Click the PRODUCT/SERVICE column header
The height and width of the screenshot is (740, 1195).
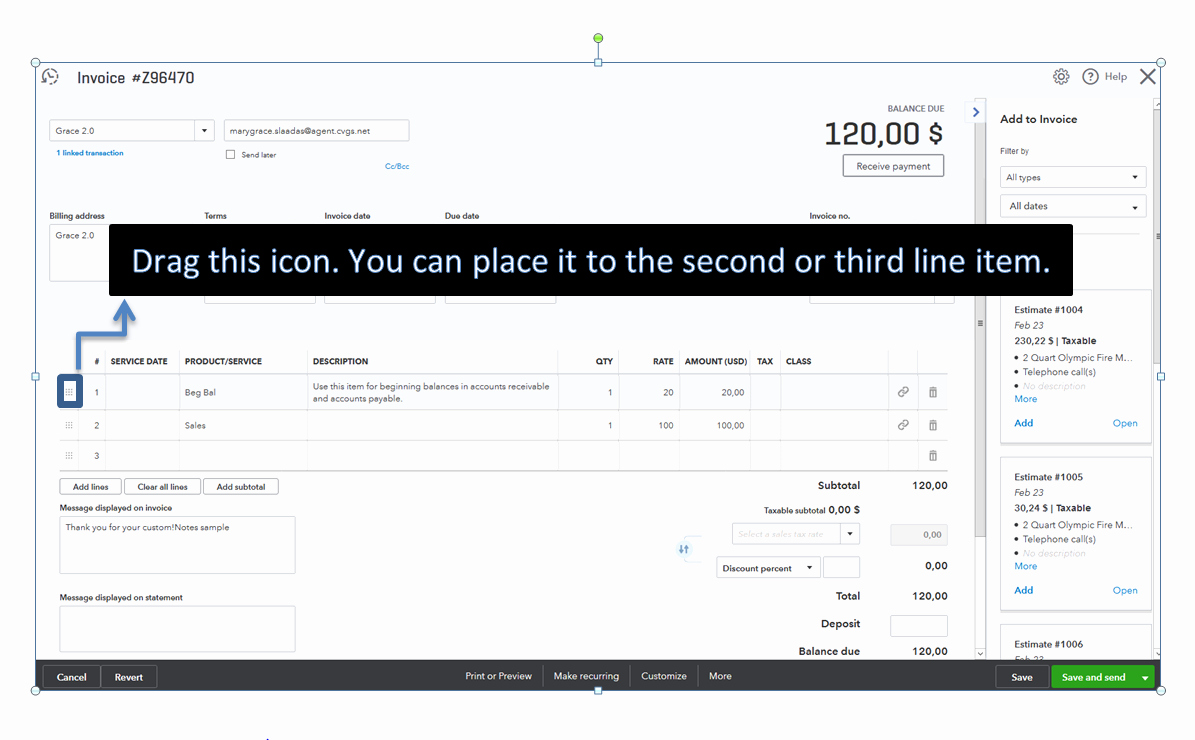[223, 361]
